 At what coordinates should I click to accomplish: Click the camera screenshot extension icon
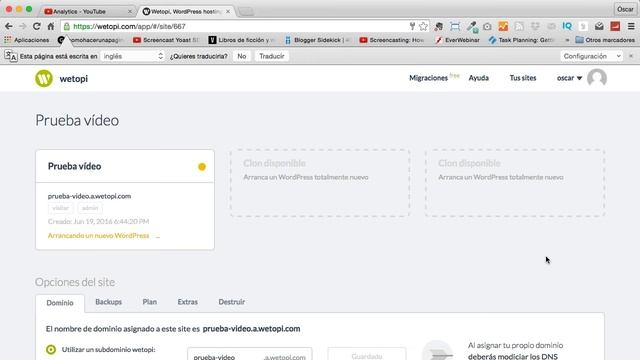487,27
